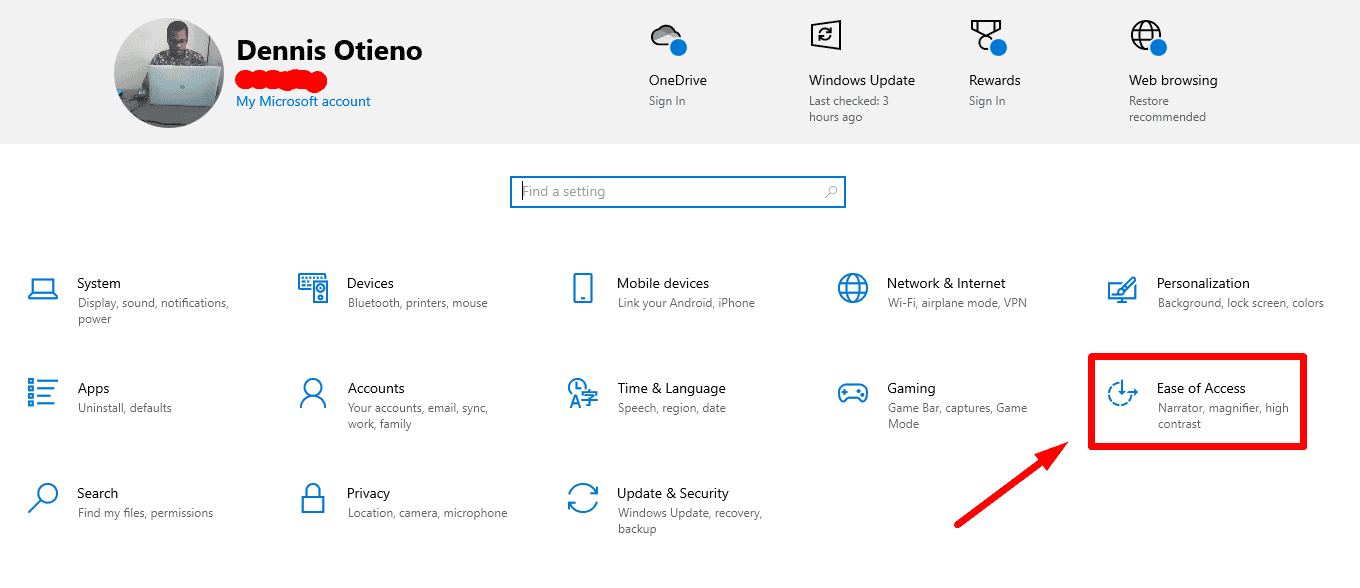Click the user profile picture
This screenshot has height=588, width=1360.
[x=169, y=73]
